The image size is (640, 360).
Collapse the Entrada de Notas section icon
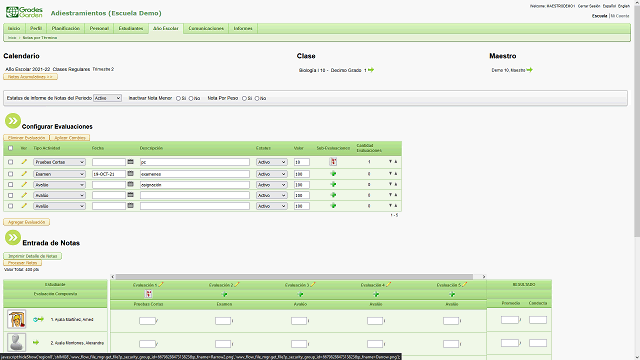pyautogui.click(x=13, y=237)
